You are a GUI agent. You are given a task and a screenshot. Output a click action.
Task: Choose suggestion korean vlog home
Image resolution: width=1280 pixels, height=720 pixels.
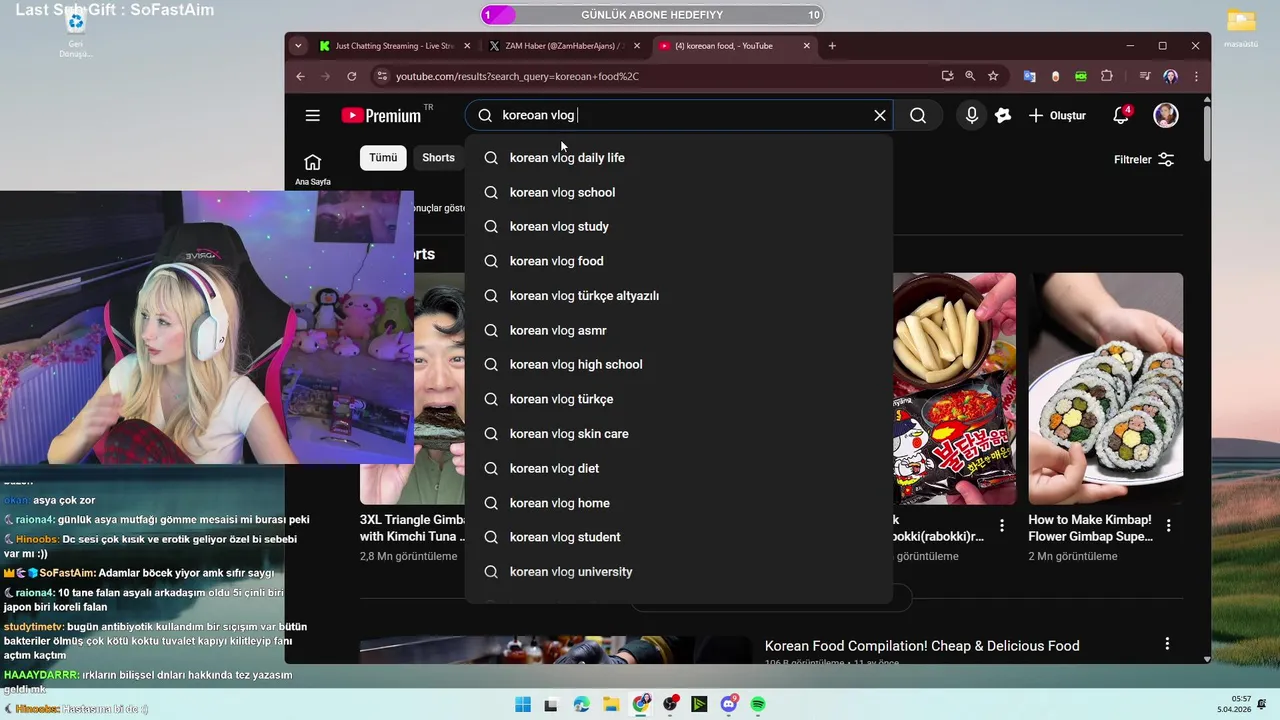coord(678,503)
